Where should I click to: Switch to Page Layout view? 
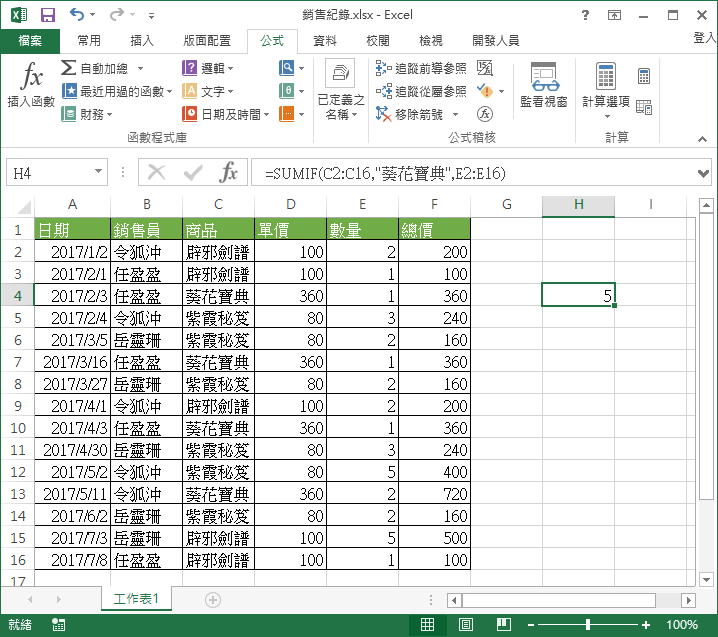pyautogui.click(x=466, y=624)
